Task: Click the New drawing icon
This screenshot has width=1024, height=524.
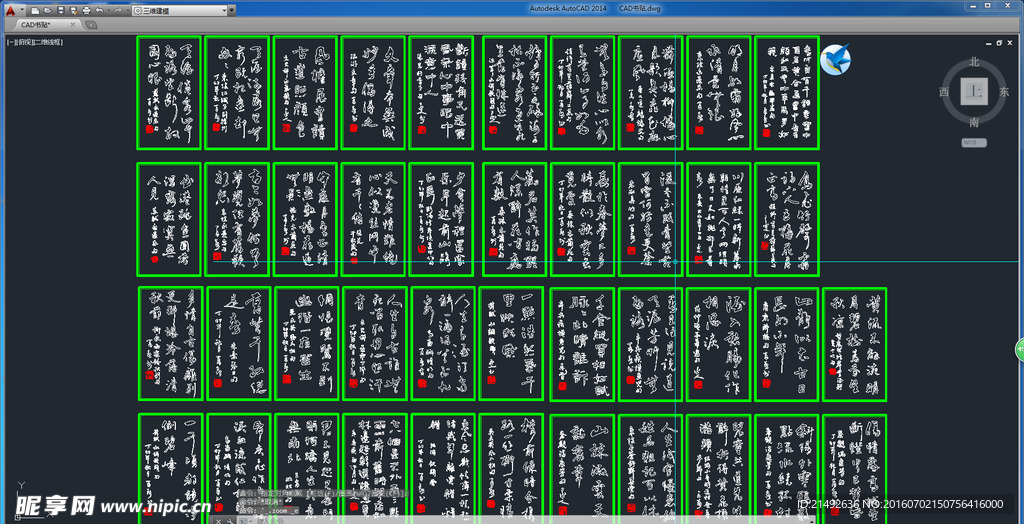Action: tap(34, 10)
